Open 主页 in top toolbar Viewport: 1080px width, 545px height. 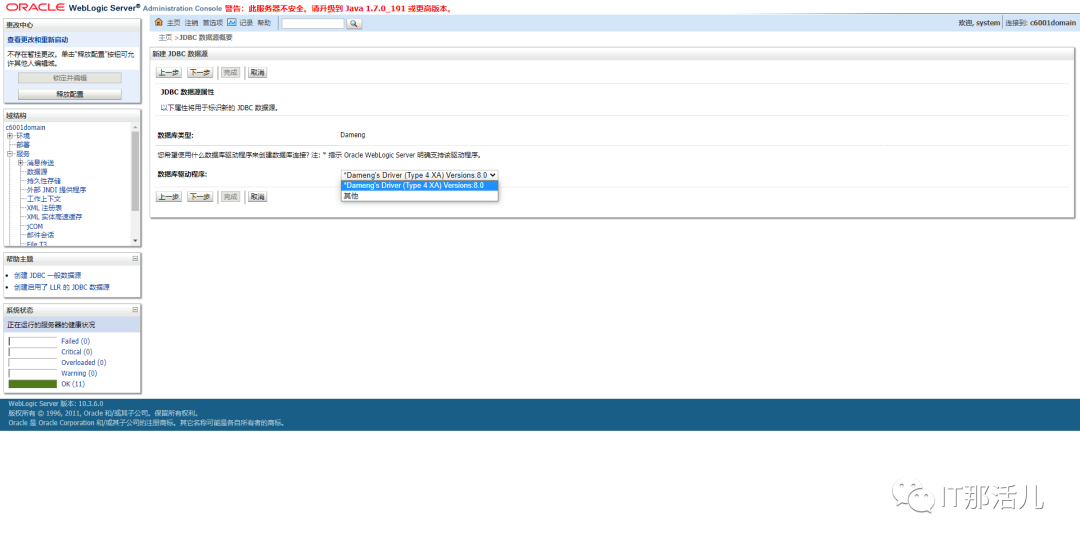(173, 23)
